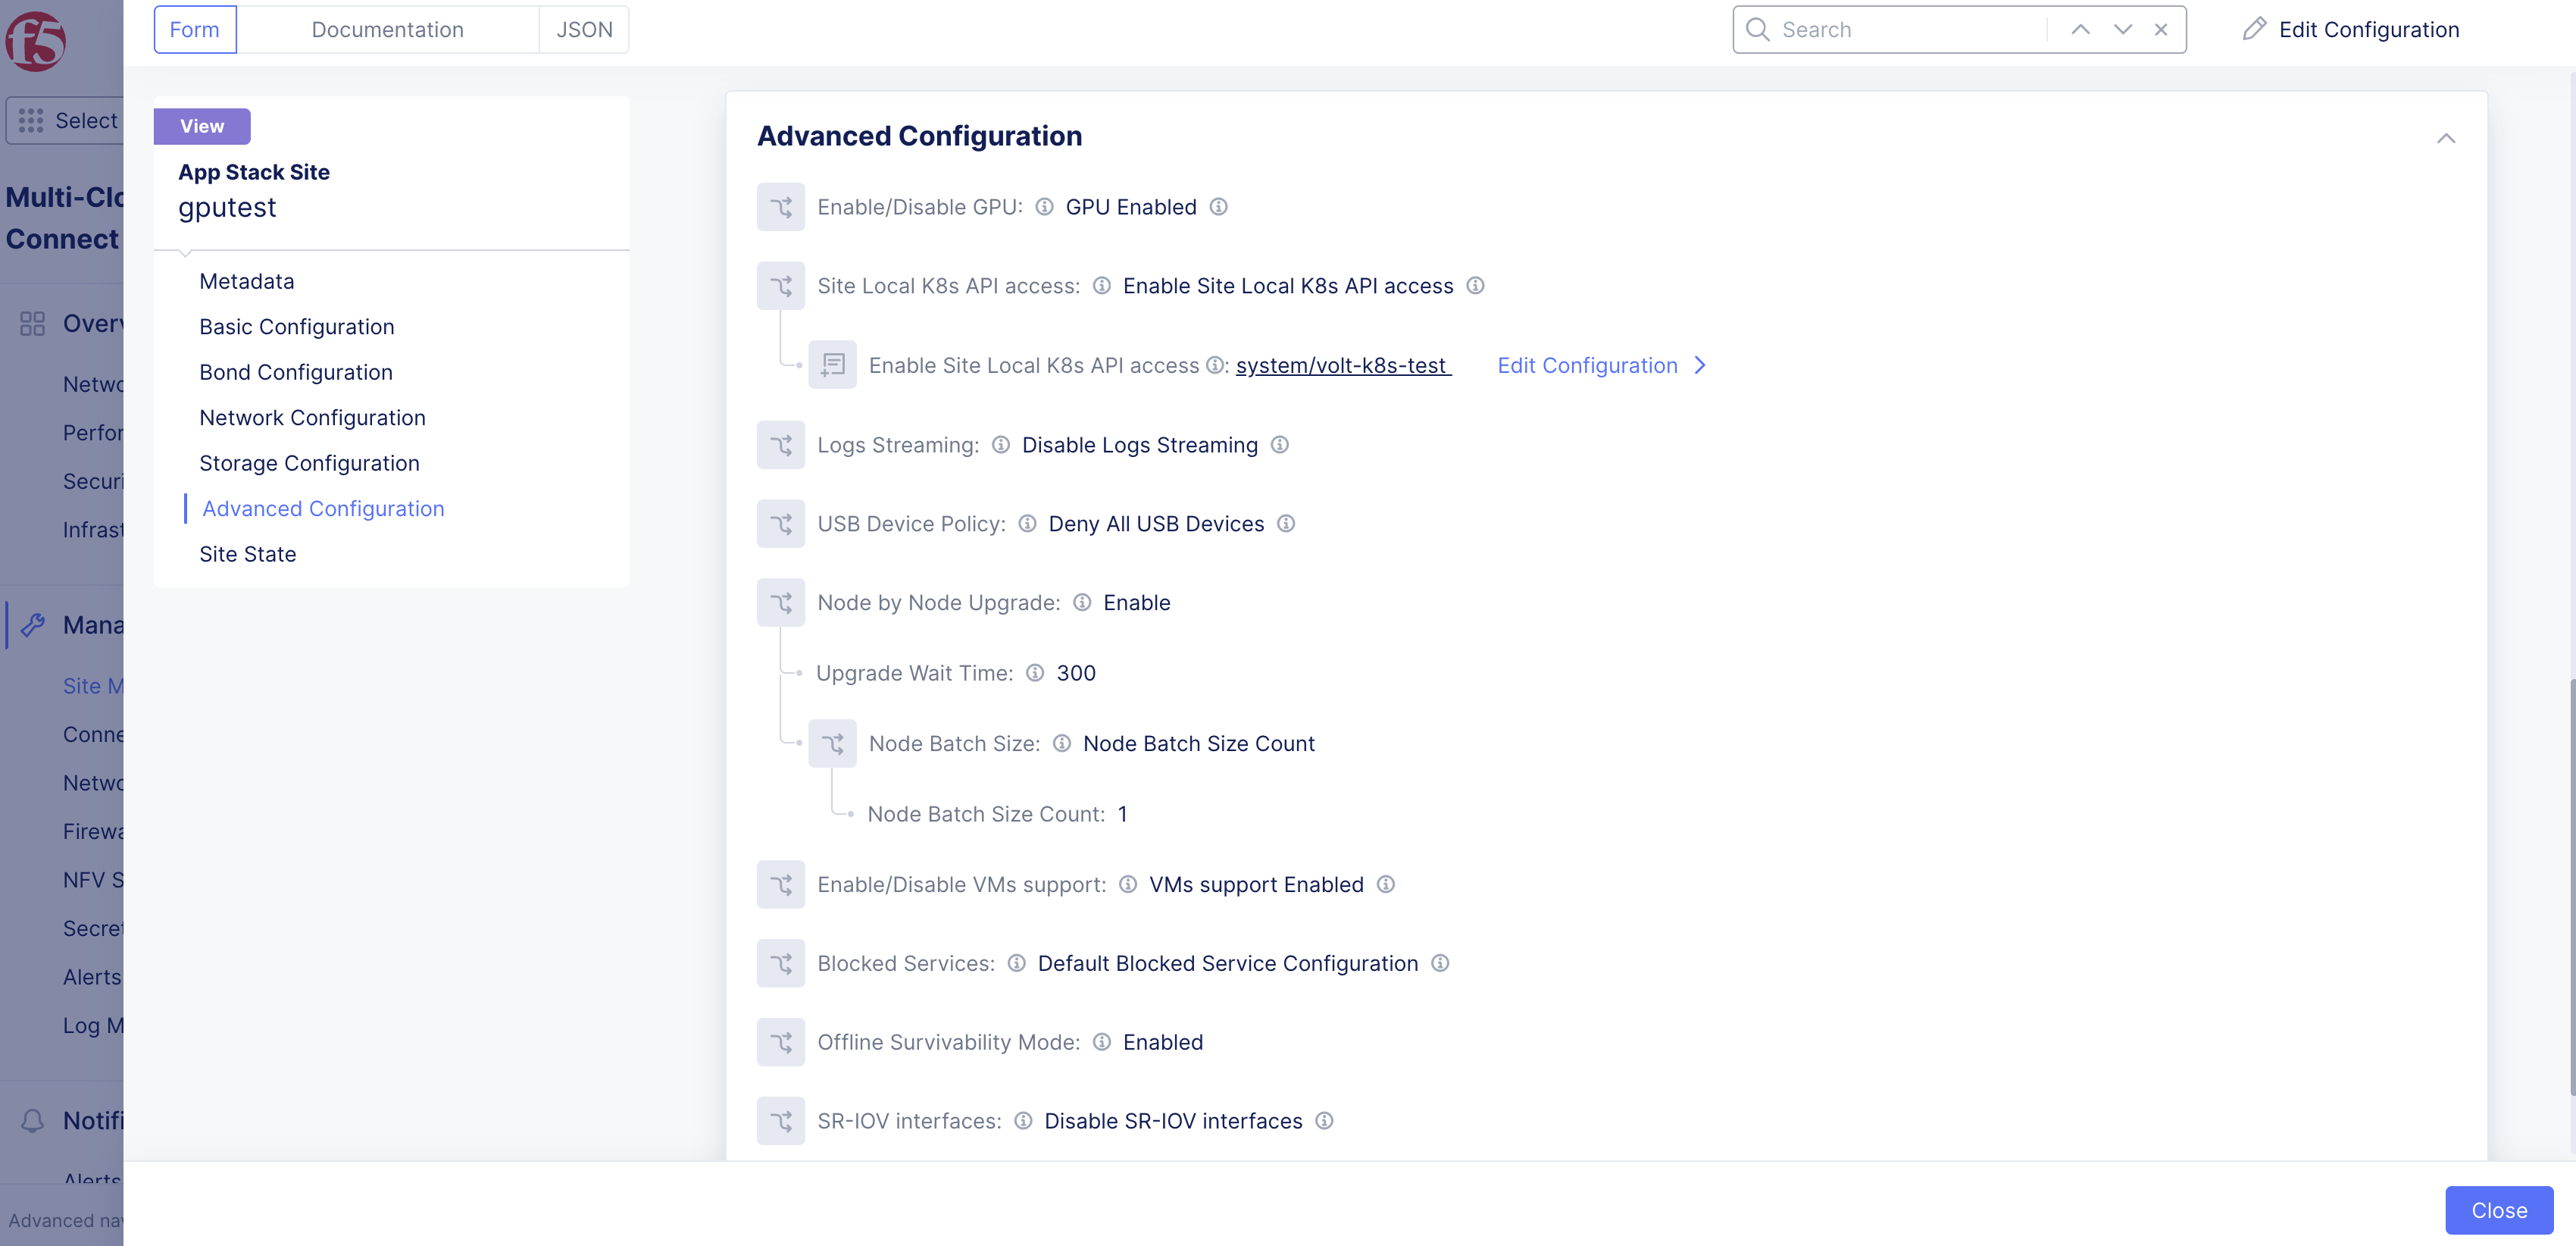The height and width of the screenshot is (1246, 2576).
Task: Click the previous search result chevron
Action: click(x=2081, y=29)
